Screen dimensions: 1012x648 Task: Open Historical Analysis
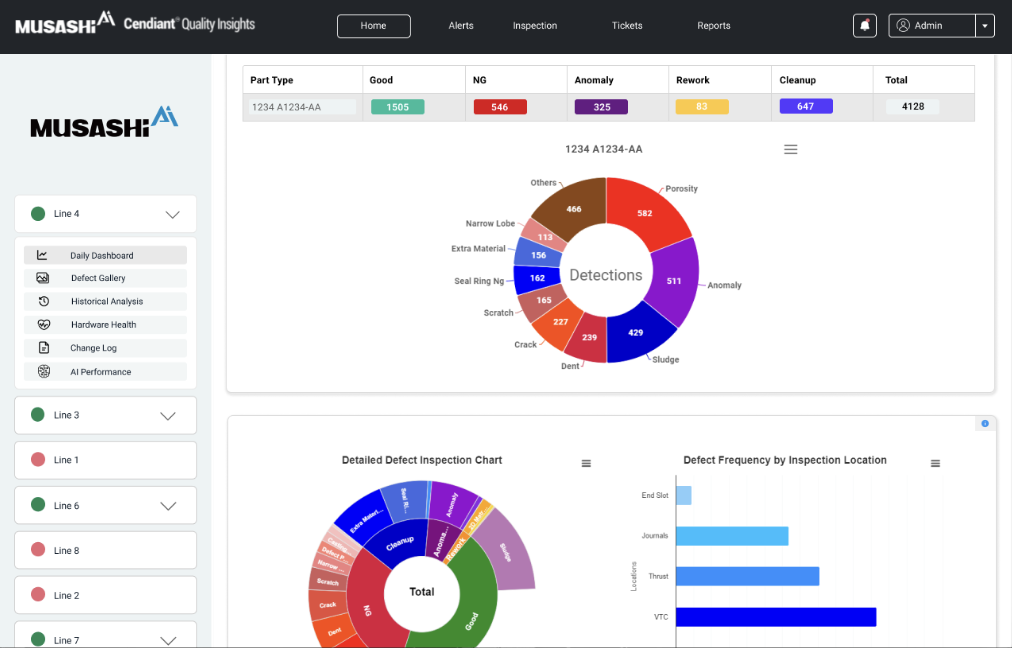click(105, 301)
